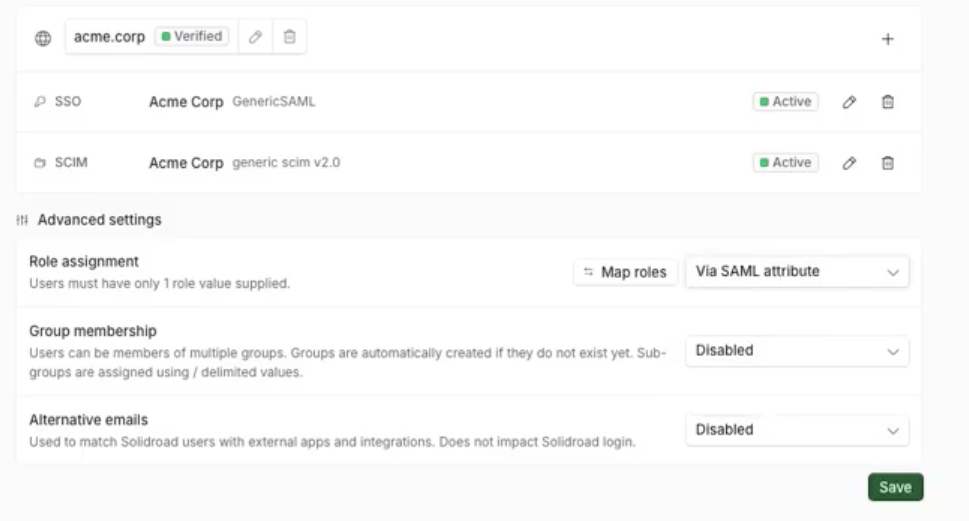Image resolution: width=969 pixels, height=521 pixels.
Task: Click the Alternative emails label
Action: tap(88, 420)
